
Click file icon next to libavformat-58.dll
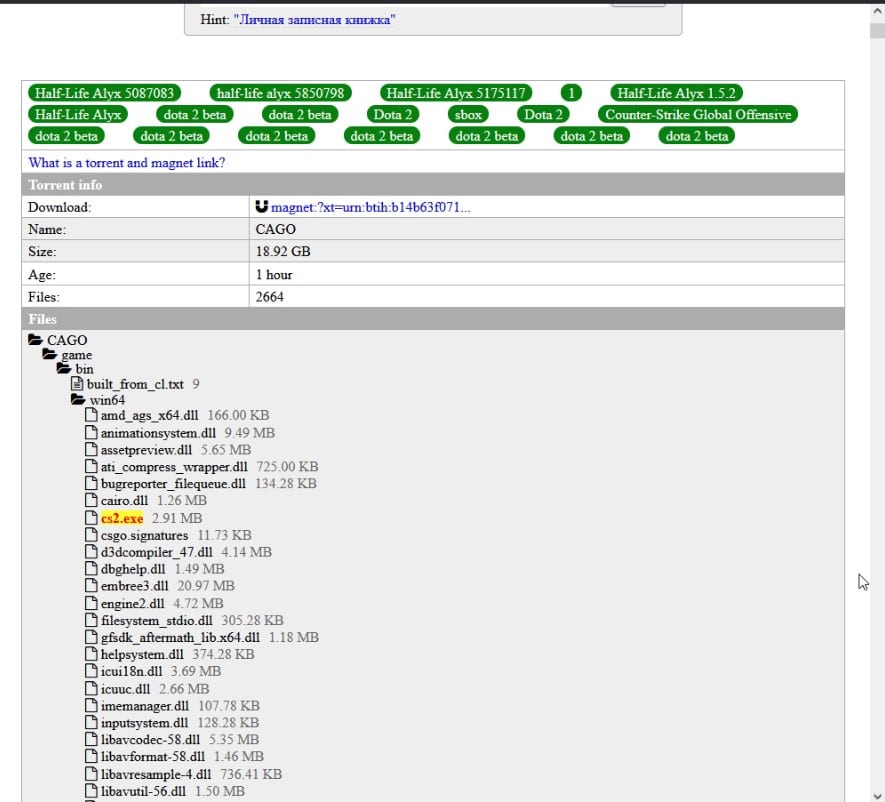point(91,756)
